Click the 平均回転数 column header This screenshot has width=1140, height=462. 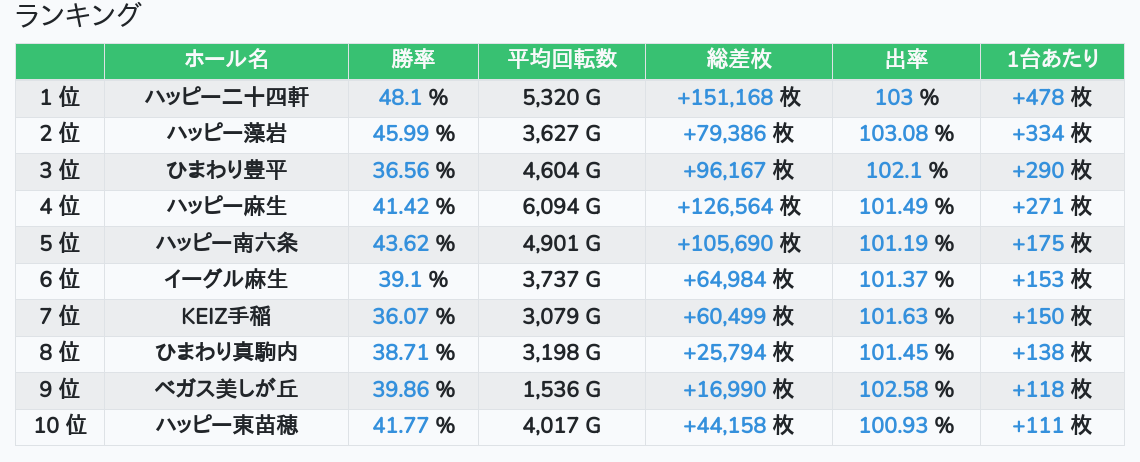pos(562,60)
